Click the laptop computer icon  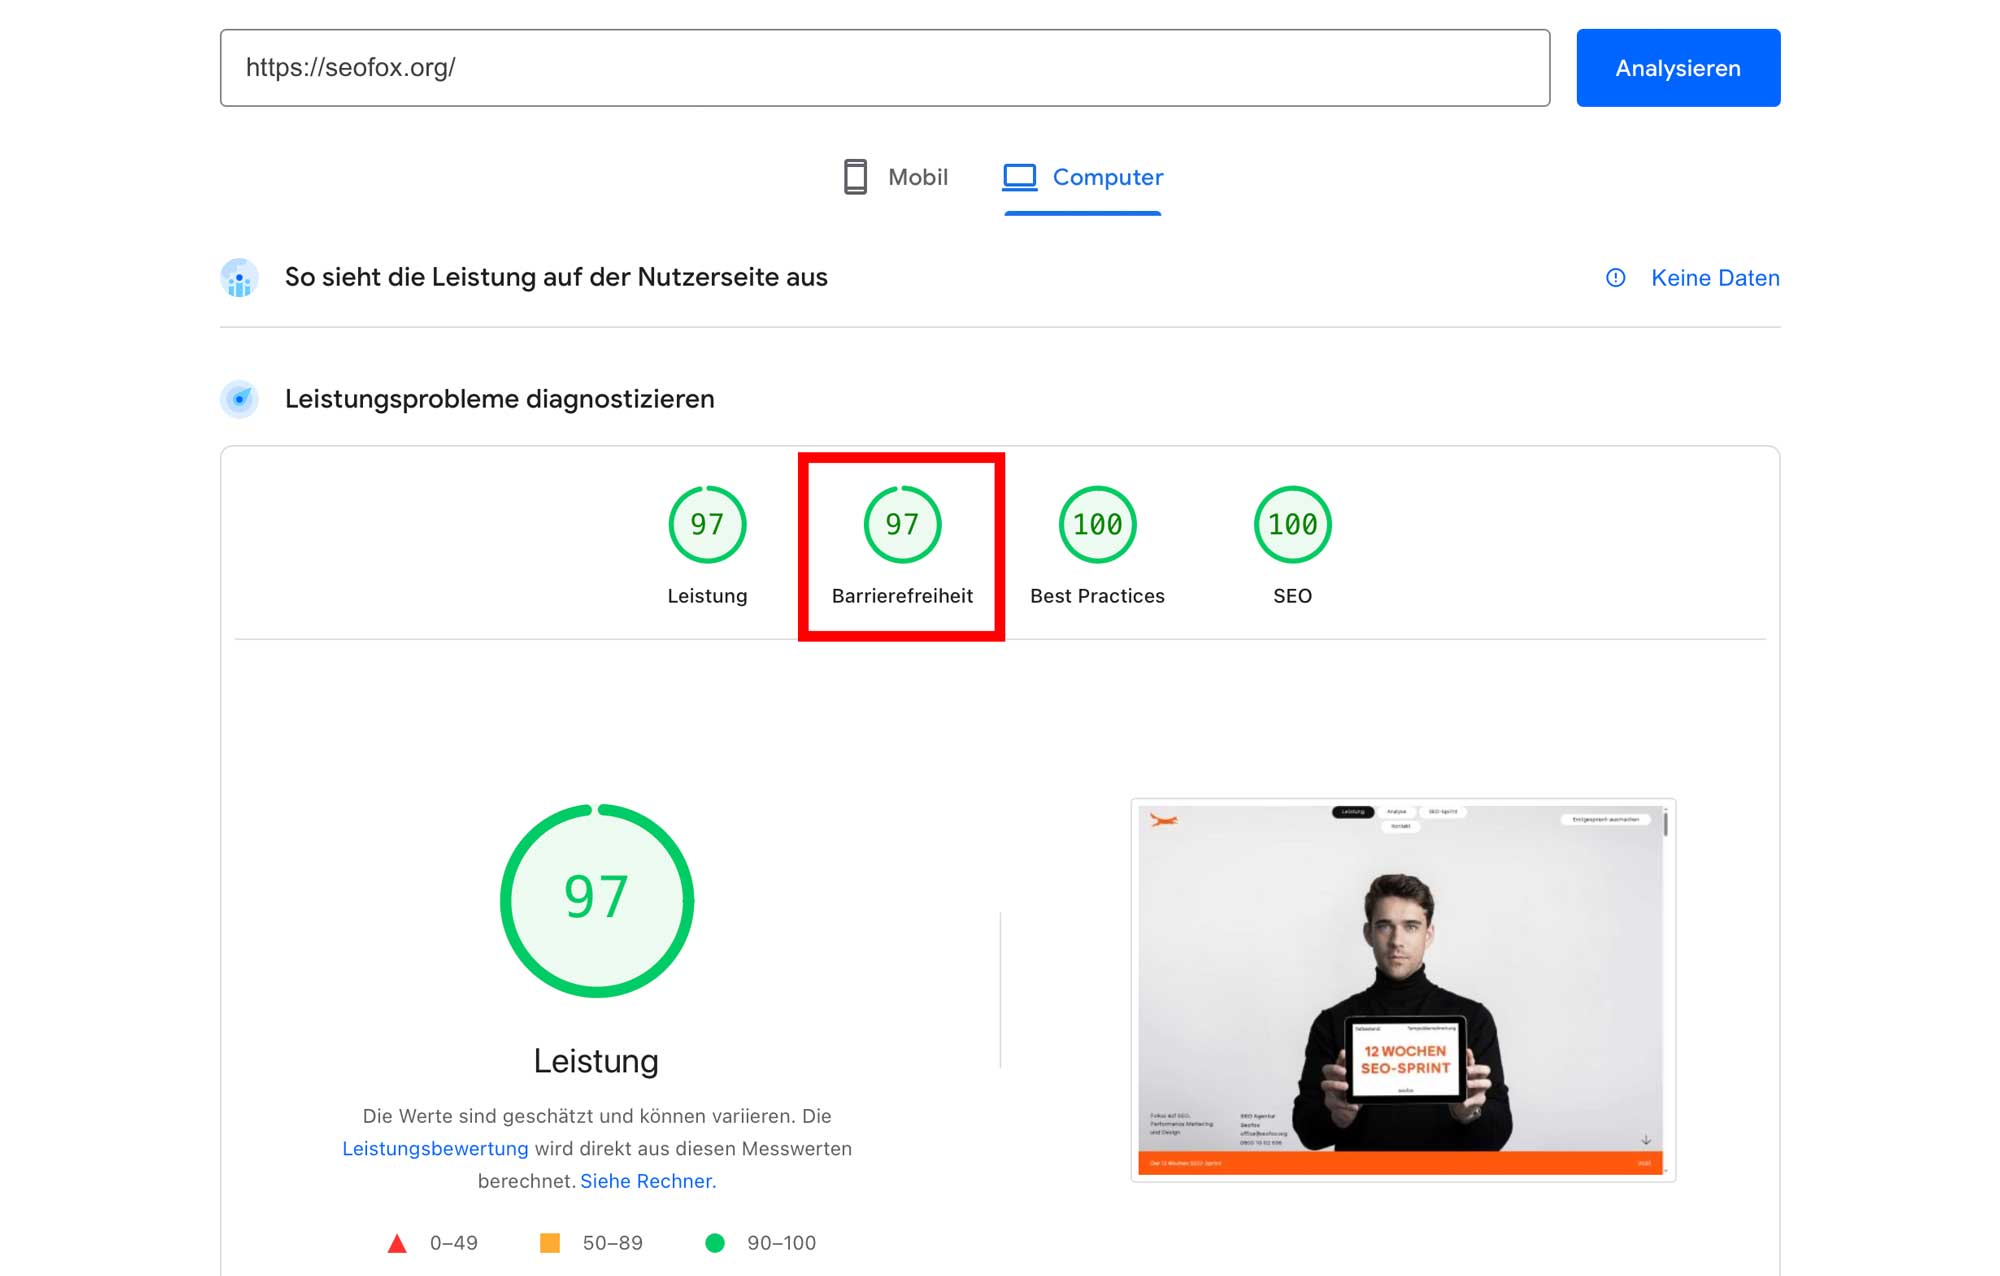pyautogui.click(x=1020, y=177)
